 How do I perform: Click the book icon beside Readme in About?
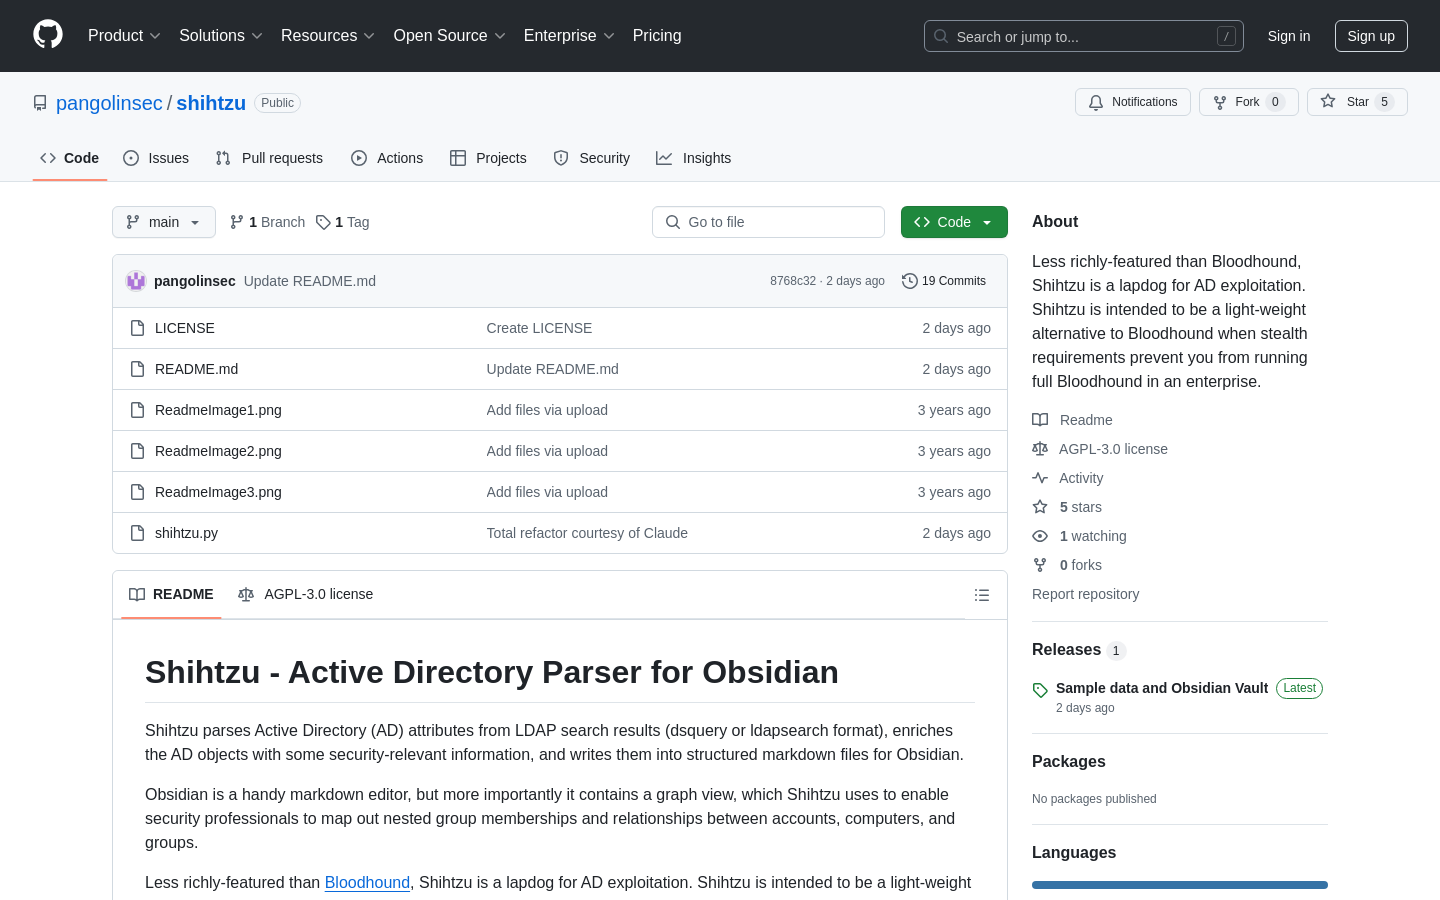coord(1040,420)
